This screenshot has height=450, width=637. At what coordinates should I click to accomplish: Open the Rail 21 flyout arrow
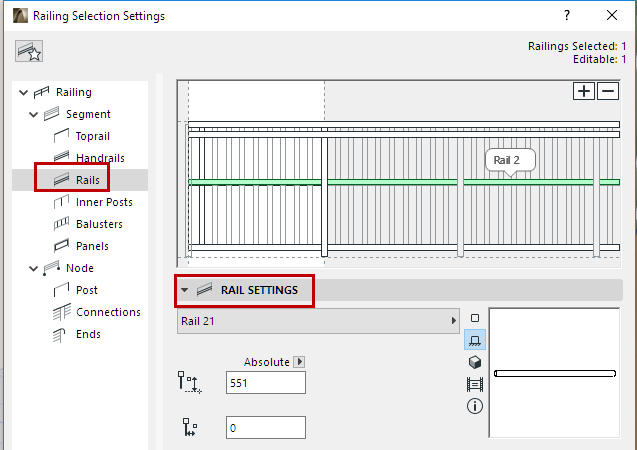click(x=454, y=321)
